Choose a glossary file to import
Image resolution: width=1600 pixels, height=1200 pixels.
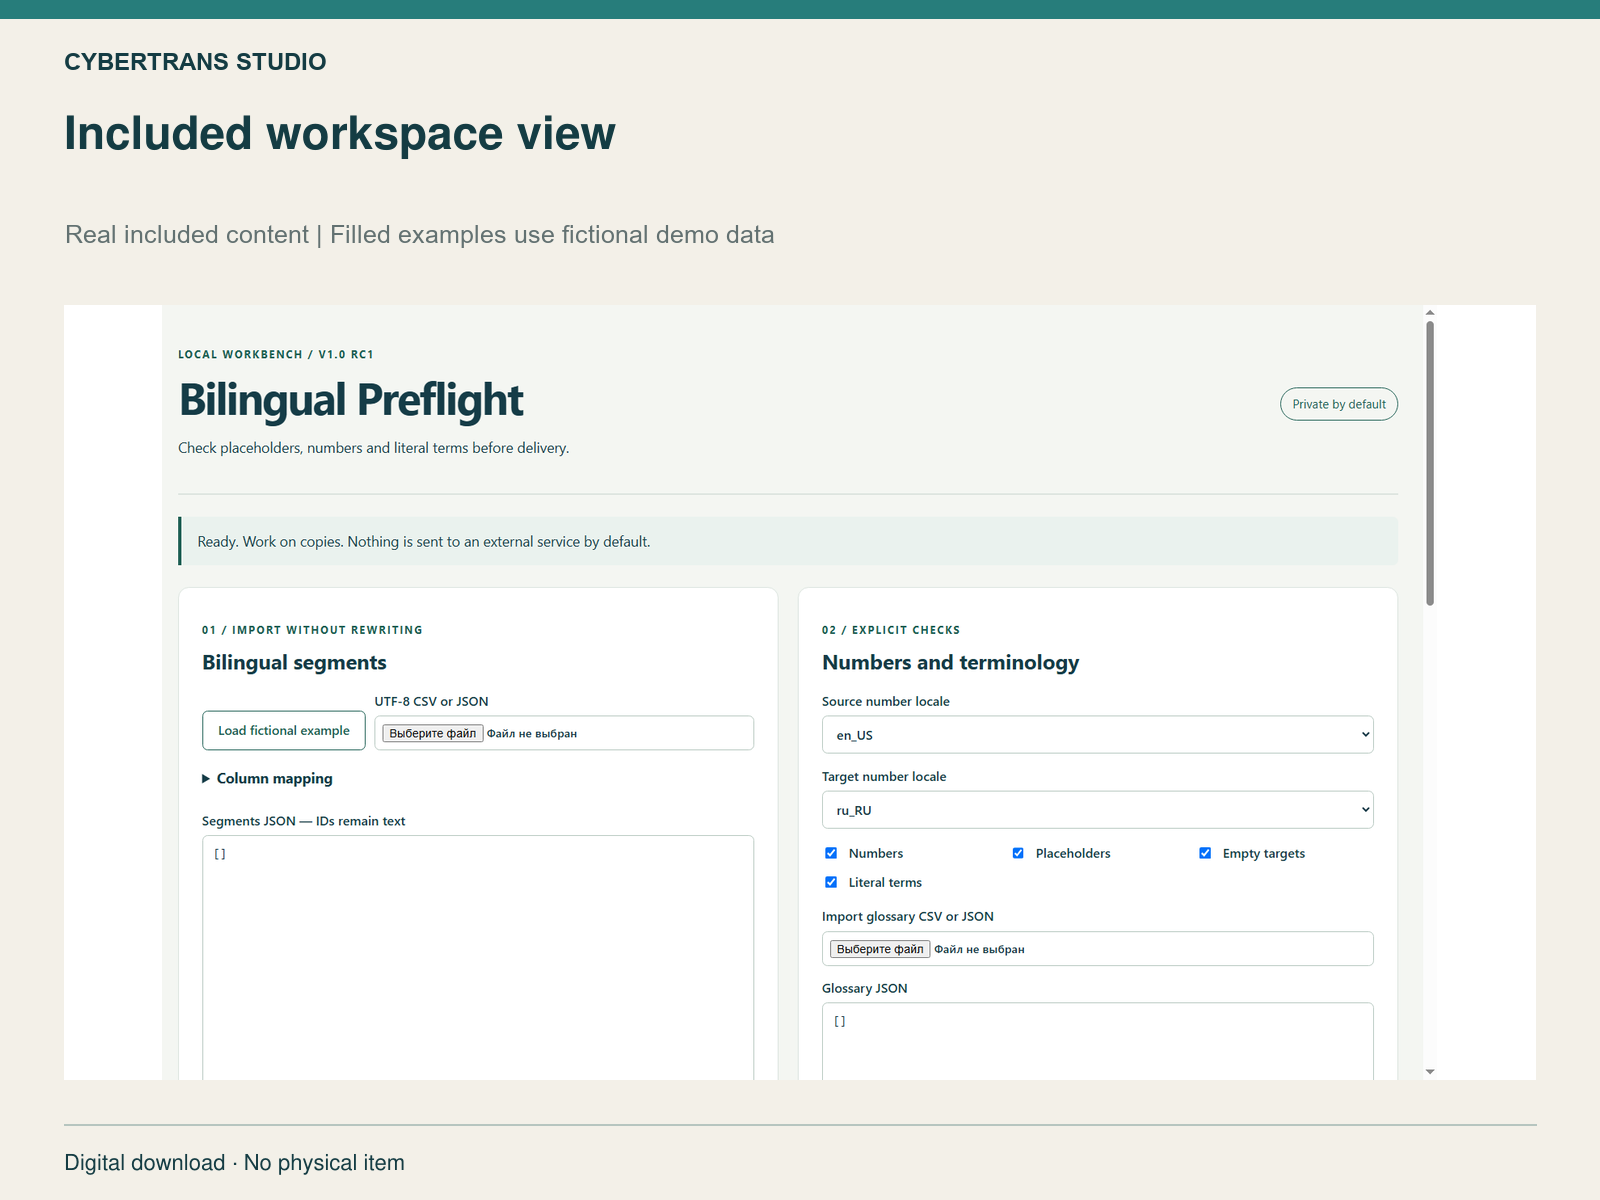point(880,949)
